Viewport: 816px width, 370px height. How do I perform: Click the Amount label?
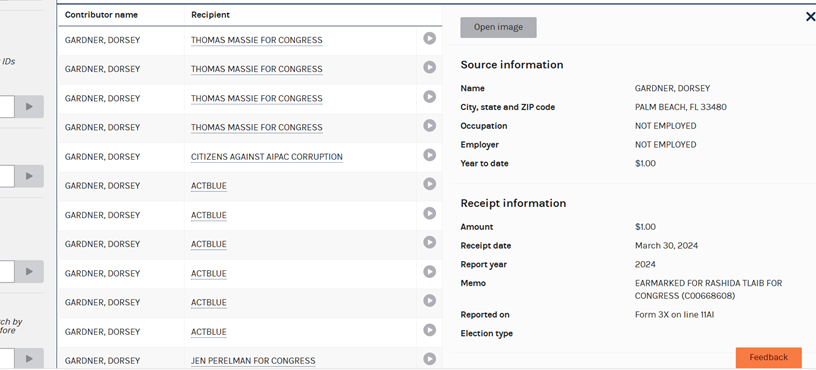point(477,227)
